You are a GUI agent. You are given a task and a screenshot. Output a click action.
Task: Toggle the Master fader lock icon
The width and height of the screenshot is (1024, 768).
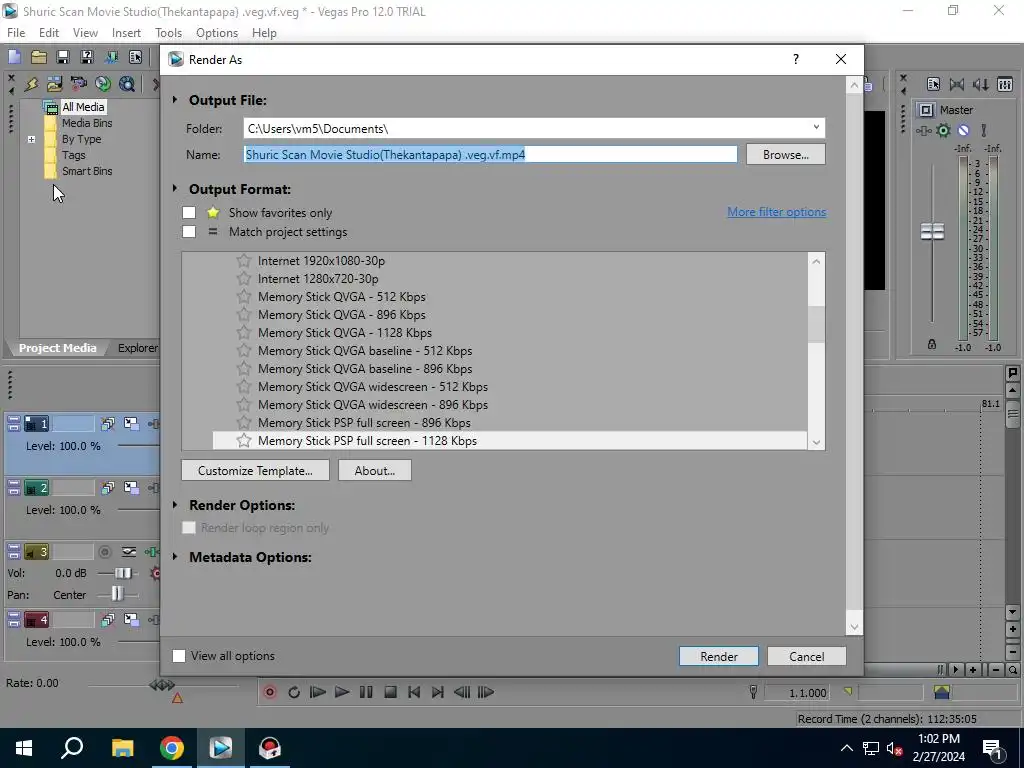click(x=932, y=344)
